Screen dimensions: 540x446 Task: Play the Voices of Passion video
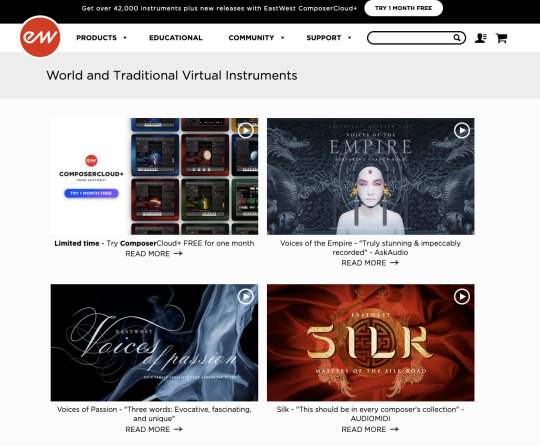[x=246, y=297]
